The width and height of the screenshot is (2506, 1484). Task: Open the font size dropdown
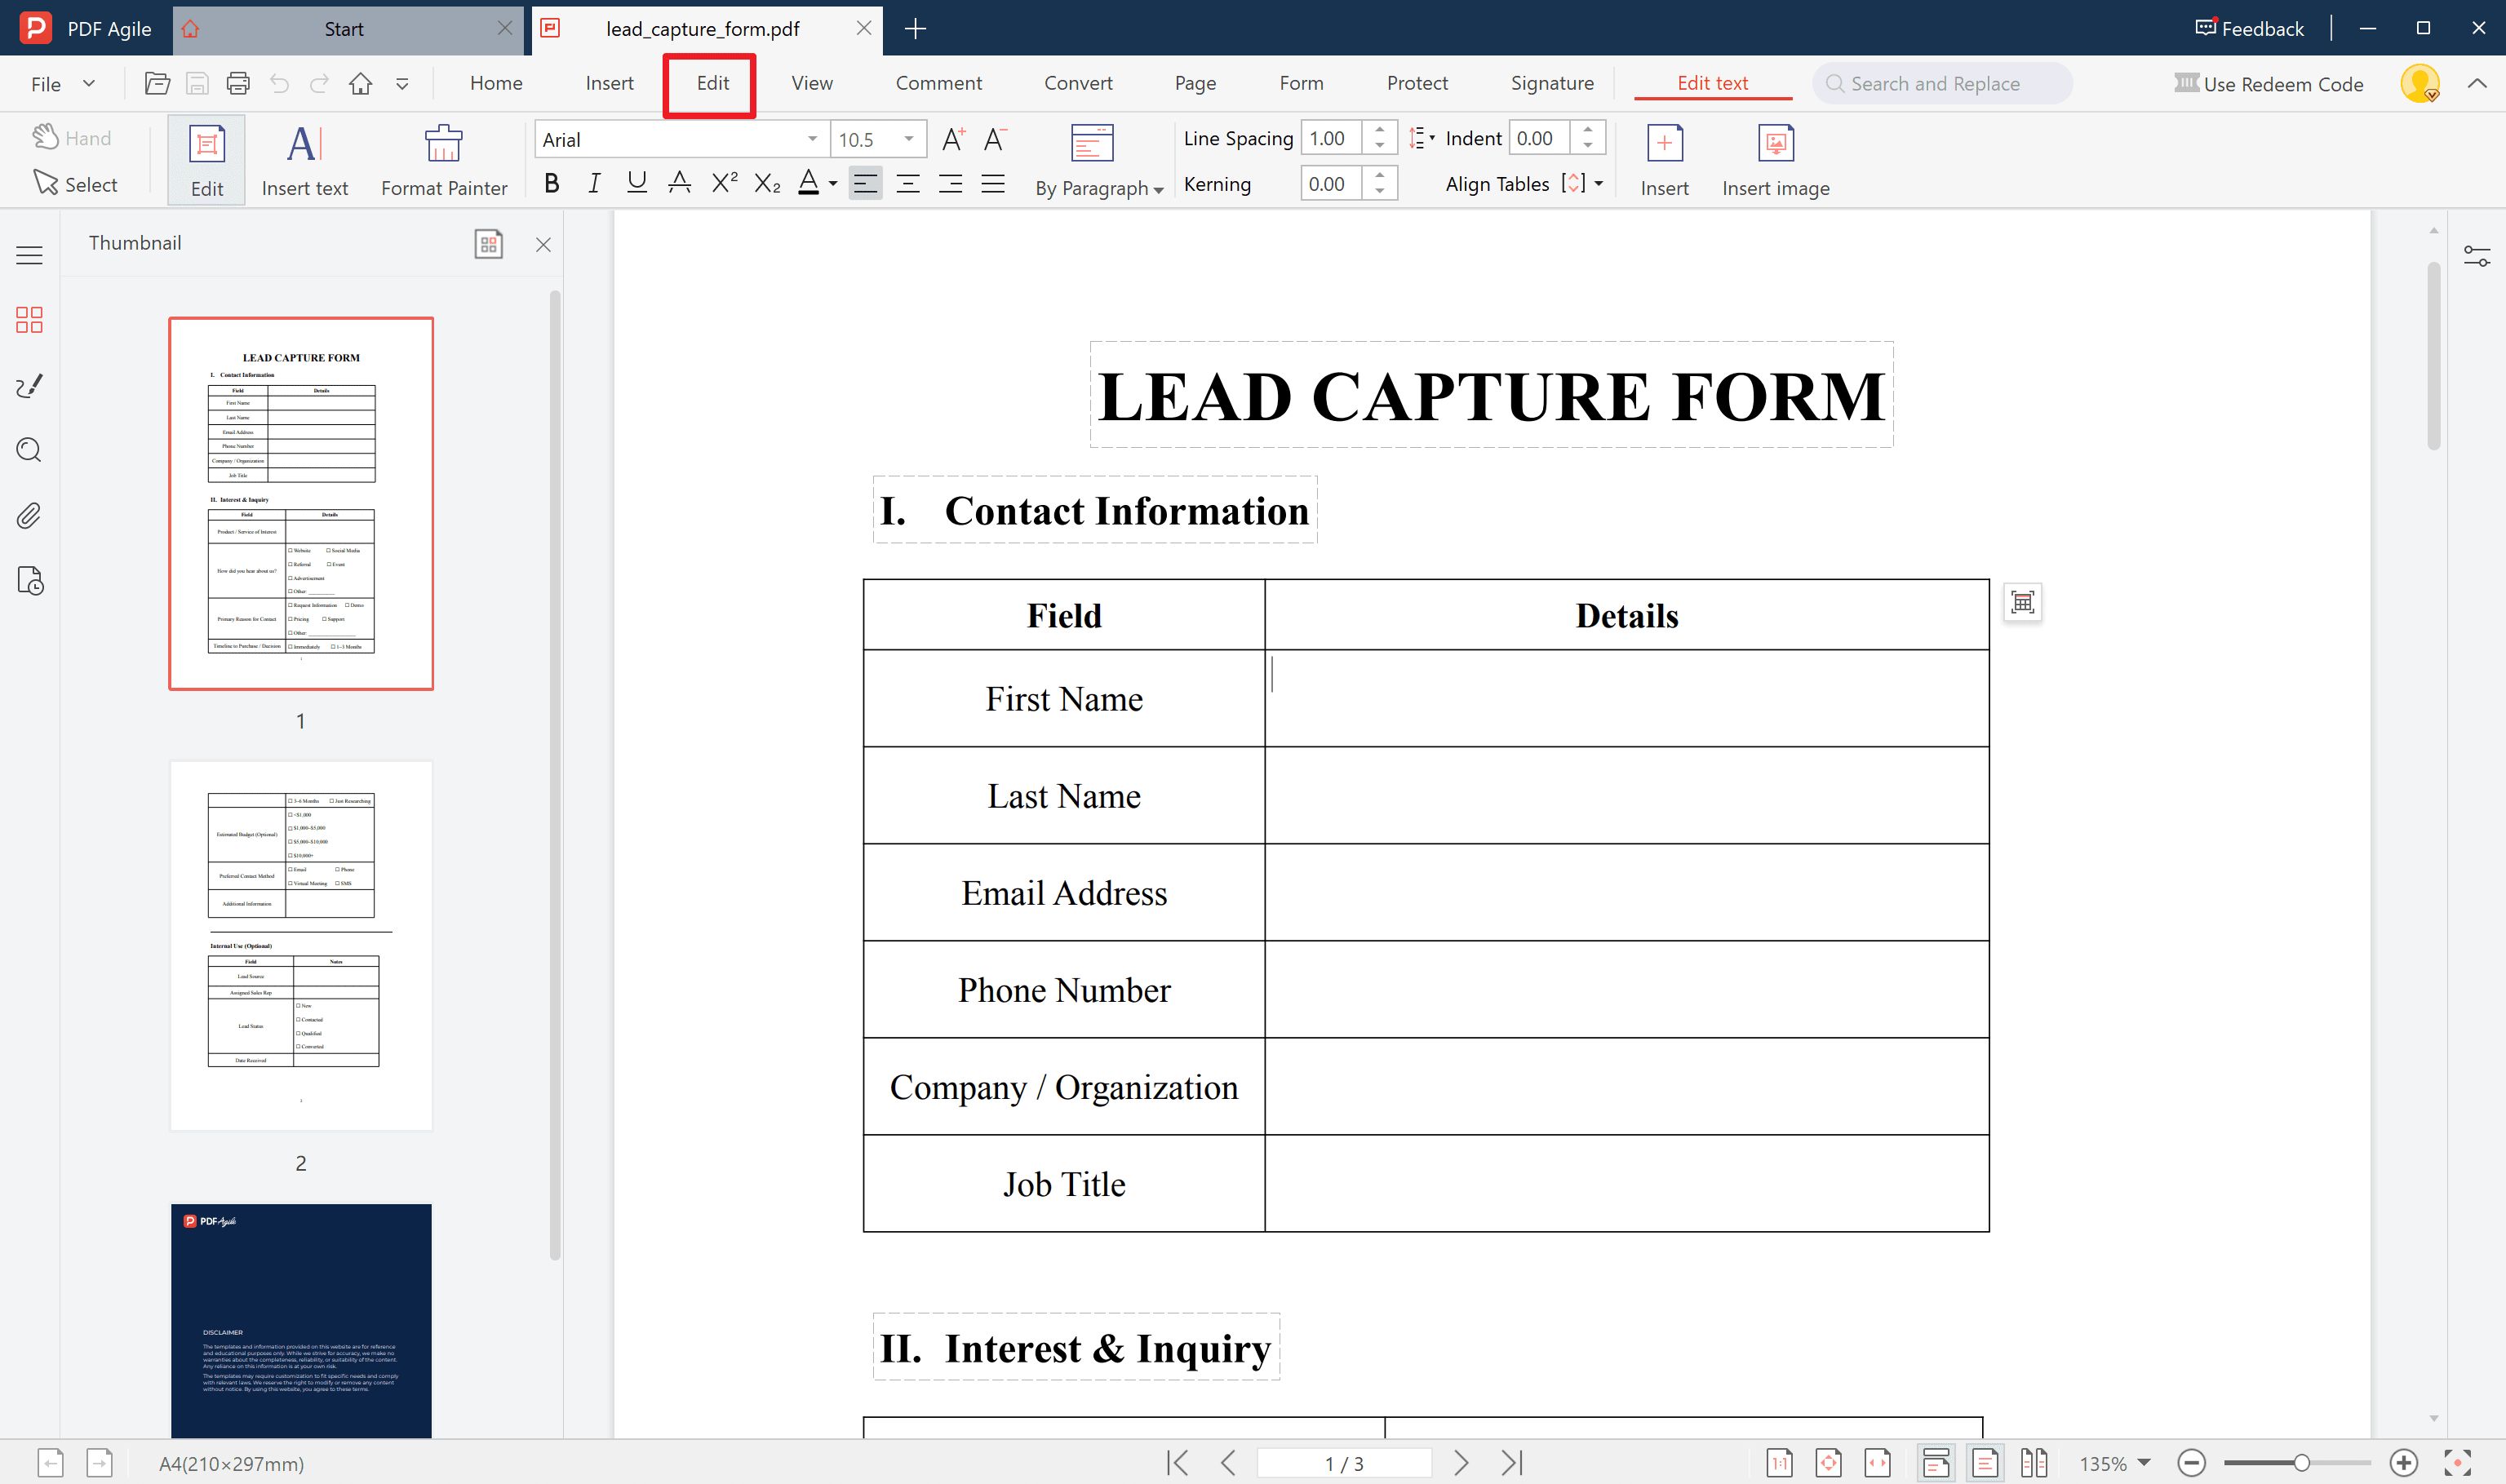[x=908, y=139]
